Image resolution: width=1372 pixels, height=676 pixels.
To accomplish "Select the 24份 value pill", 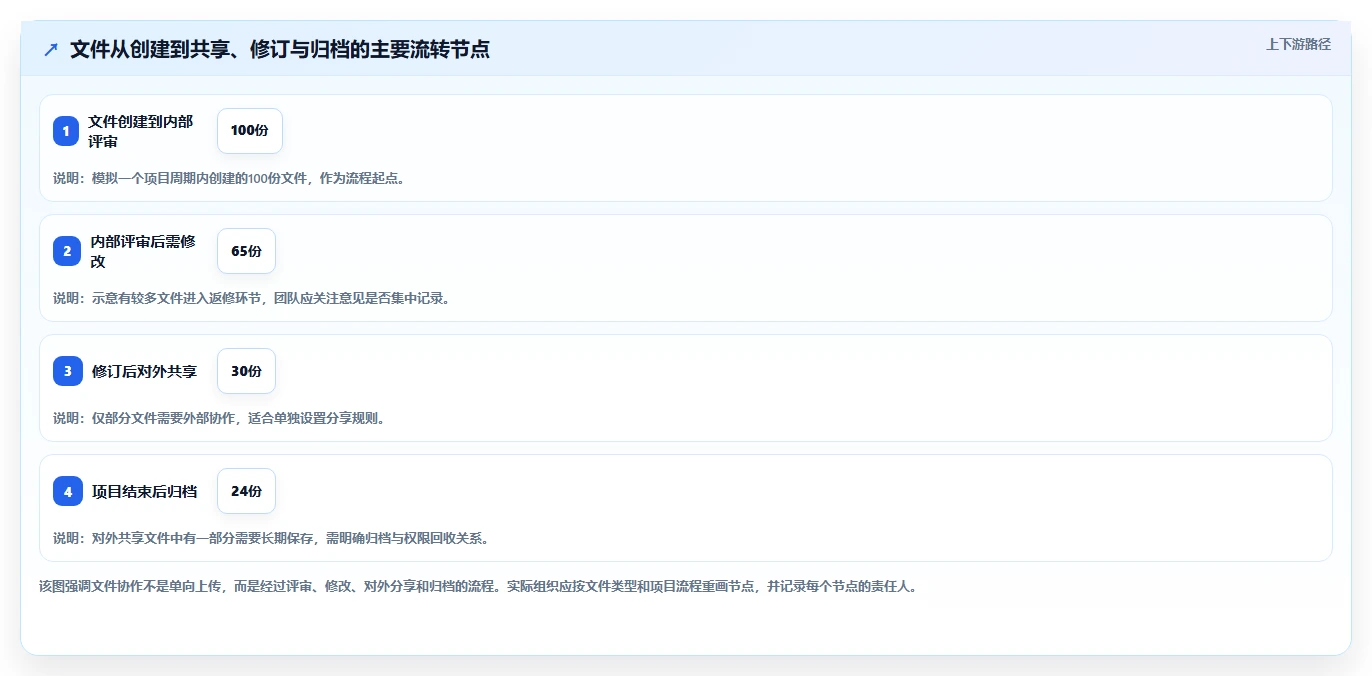I will (x=246, y=491).
